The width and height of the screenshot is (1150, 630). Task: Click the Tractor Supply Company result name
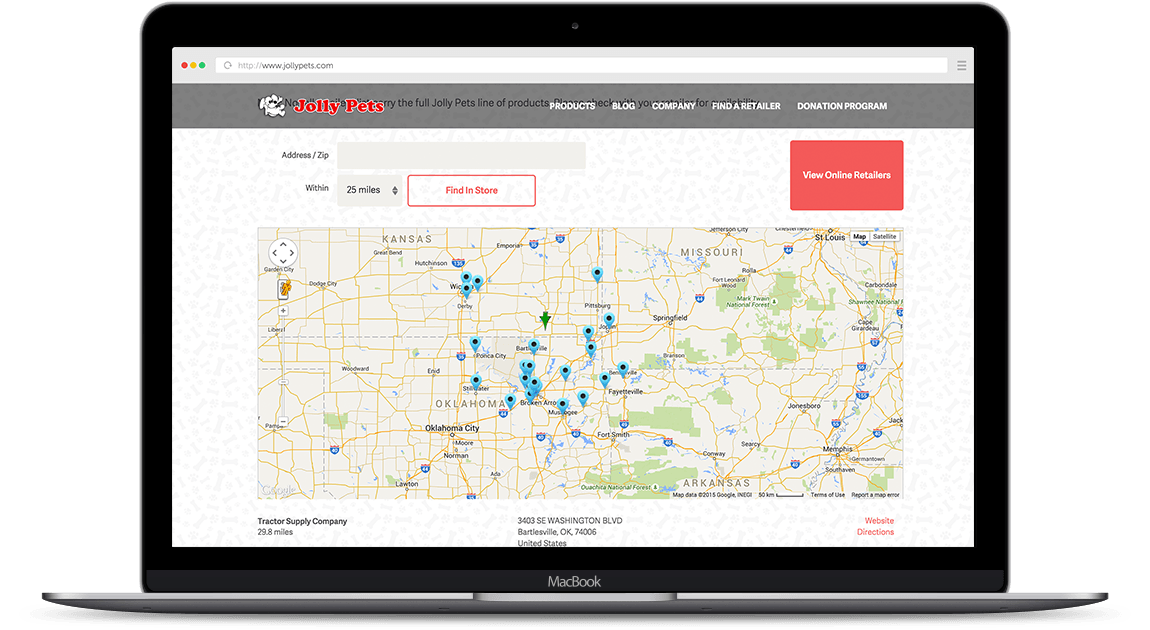[x=302, y=521]
